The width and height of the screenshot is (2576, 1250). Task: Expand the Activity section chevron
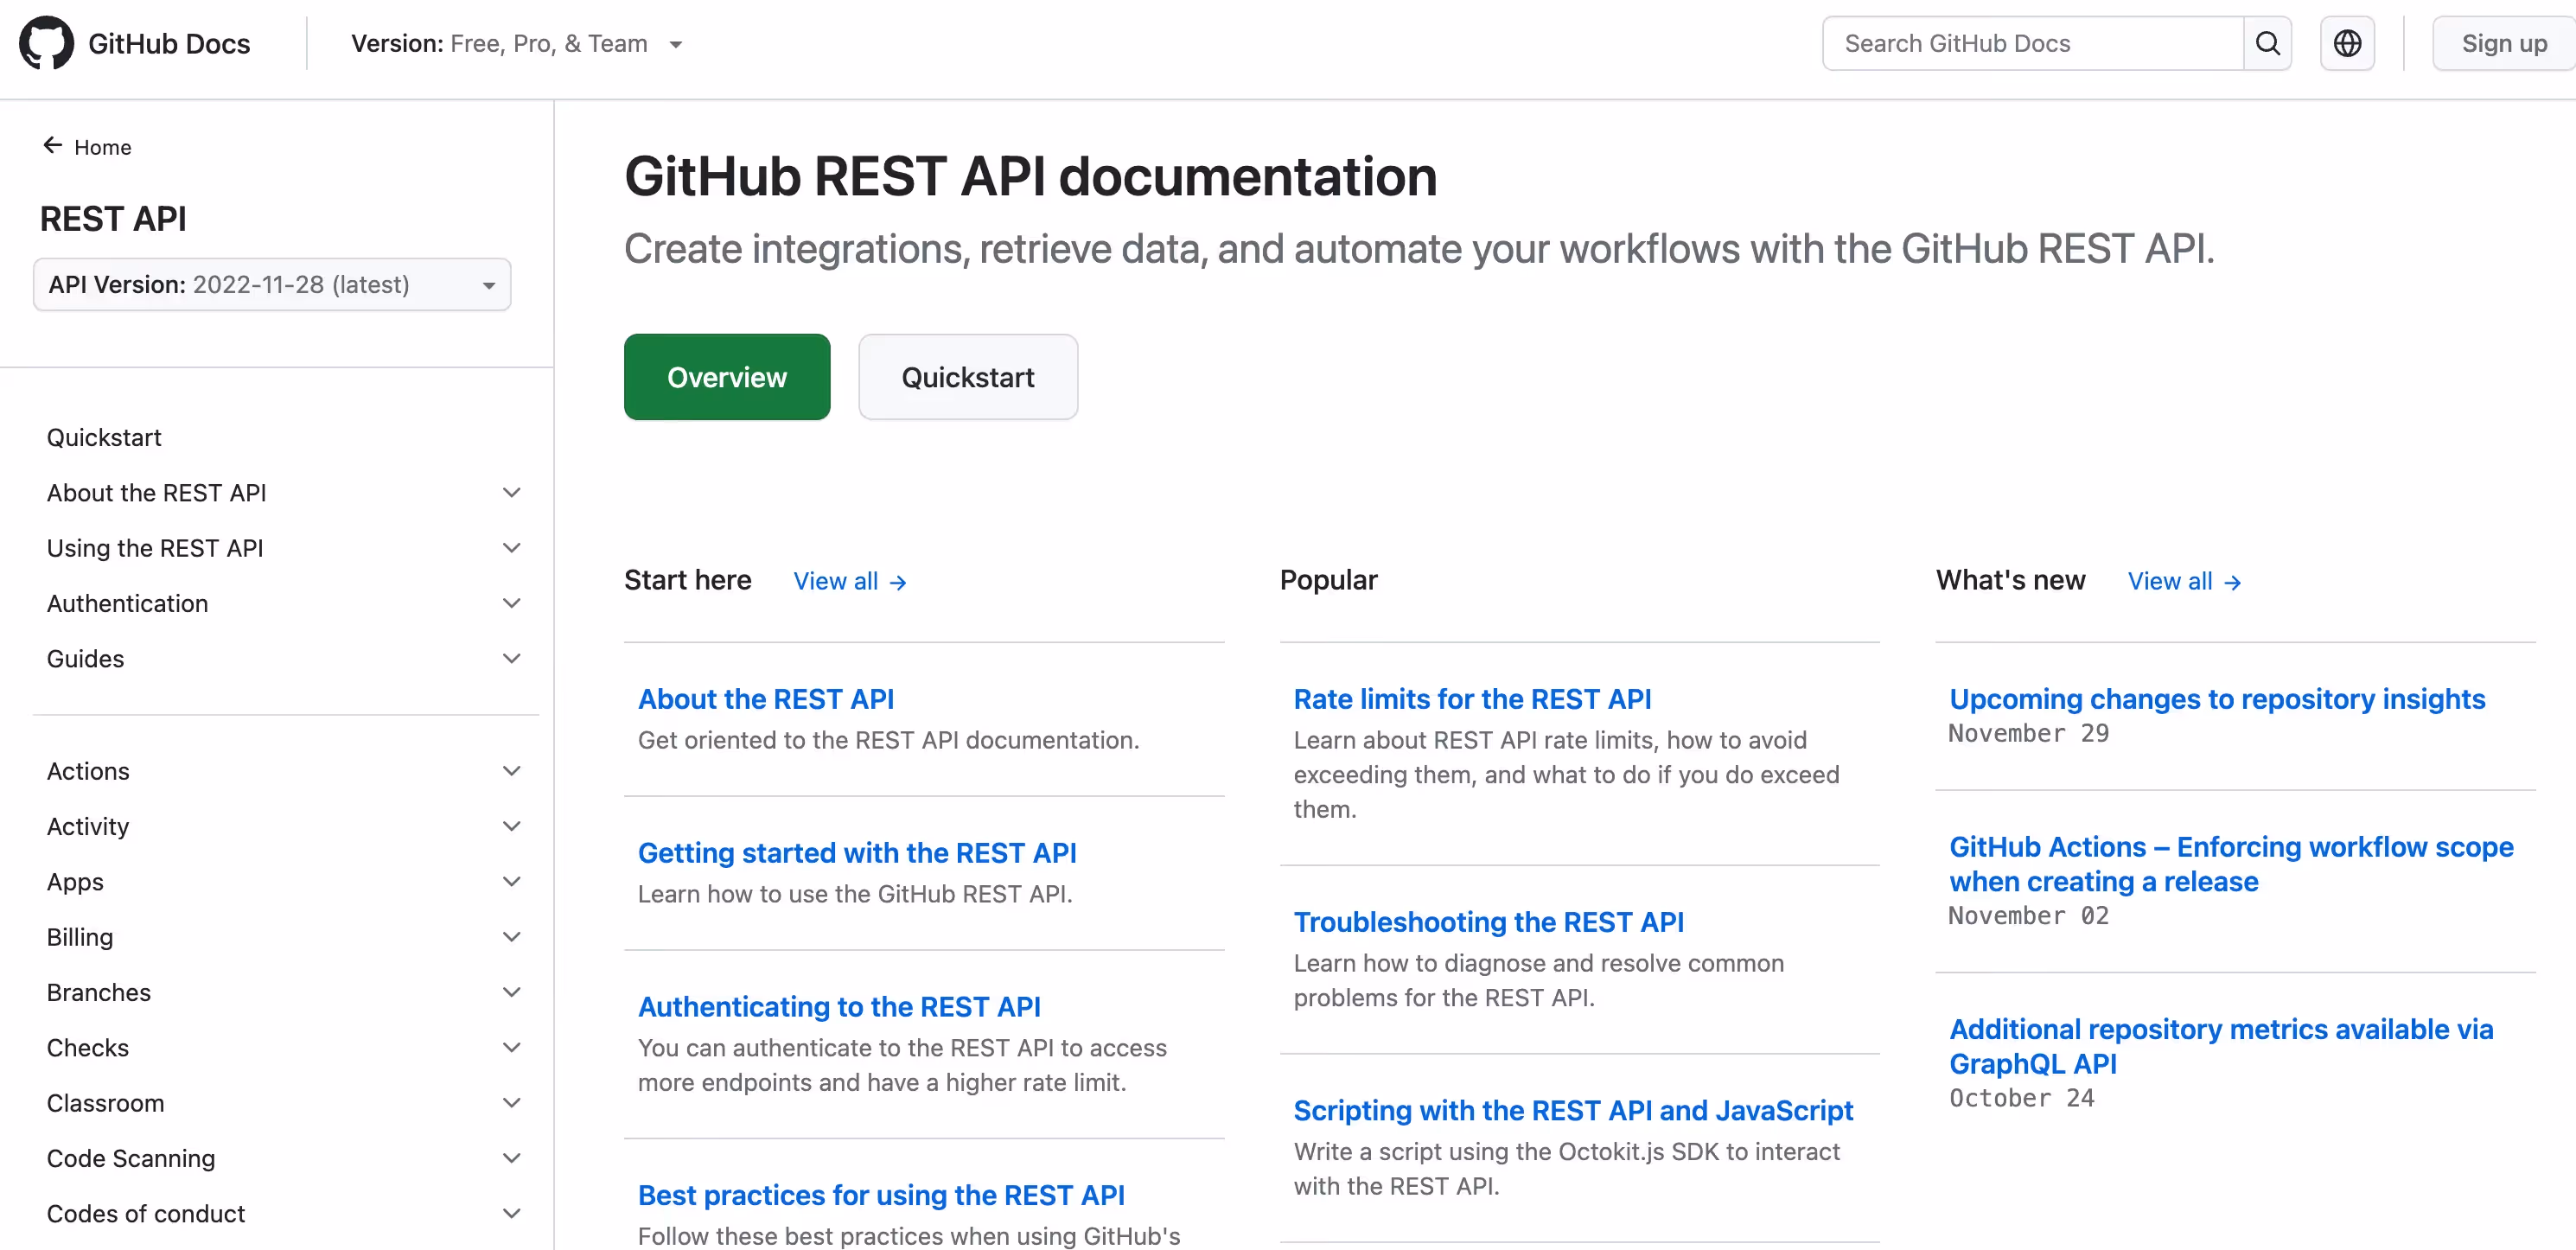click(511, 826)
